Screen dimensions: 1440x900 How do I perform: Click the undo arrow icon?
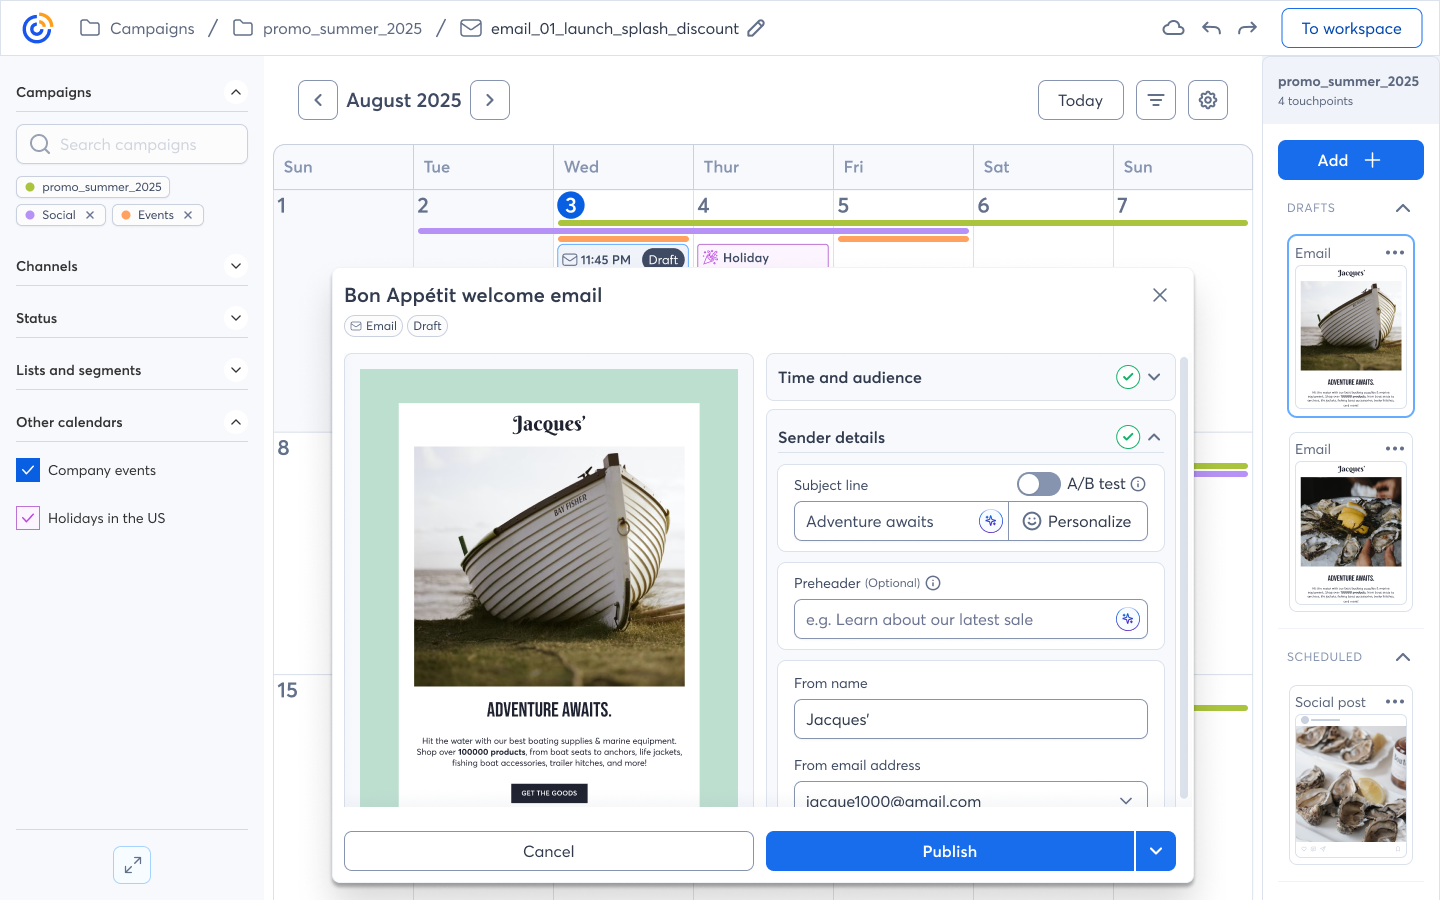pyautogui.click(x=1211, y=28)
